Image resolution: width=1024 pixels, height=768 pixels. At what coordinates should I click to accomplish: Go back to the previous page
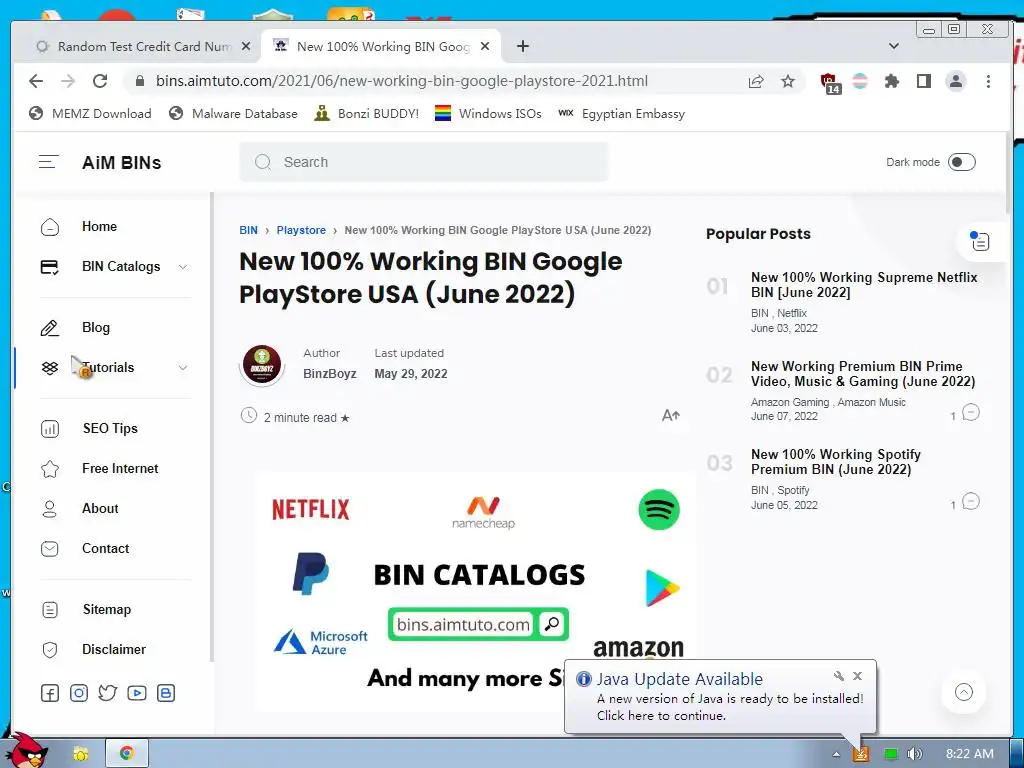point(36,81)
